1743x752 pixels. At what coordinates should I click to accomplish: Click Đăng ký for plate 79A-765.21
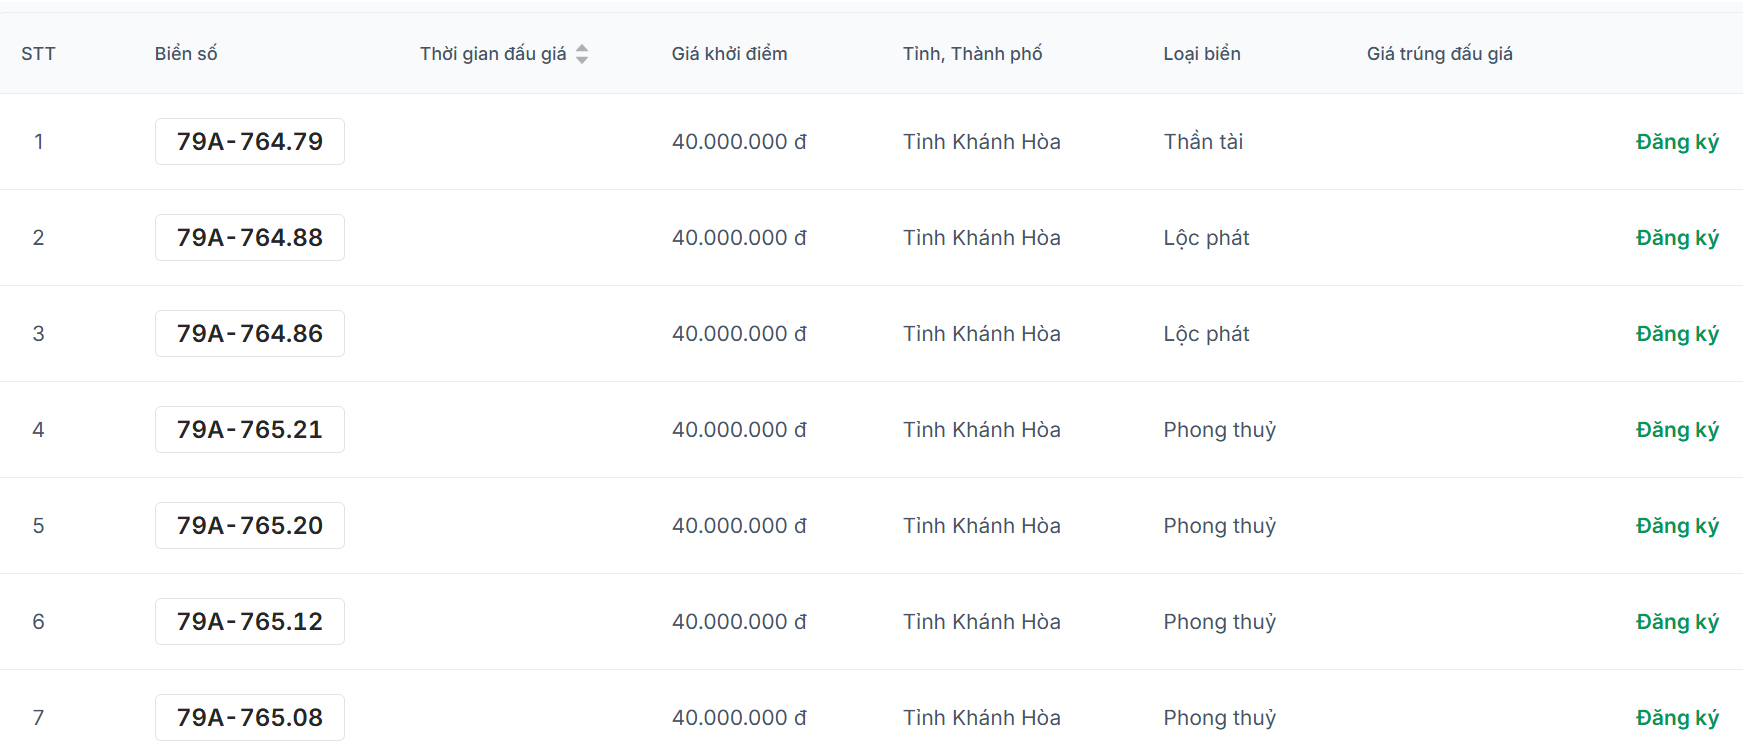click(1677, 430)
